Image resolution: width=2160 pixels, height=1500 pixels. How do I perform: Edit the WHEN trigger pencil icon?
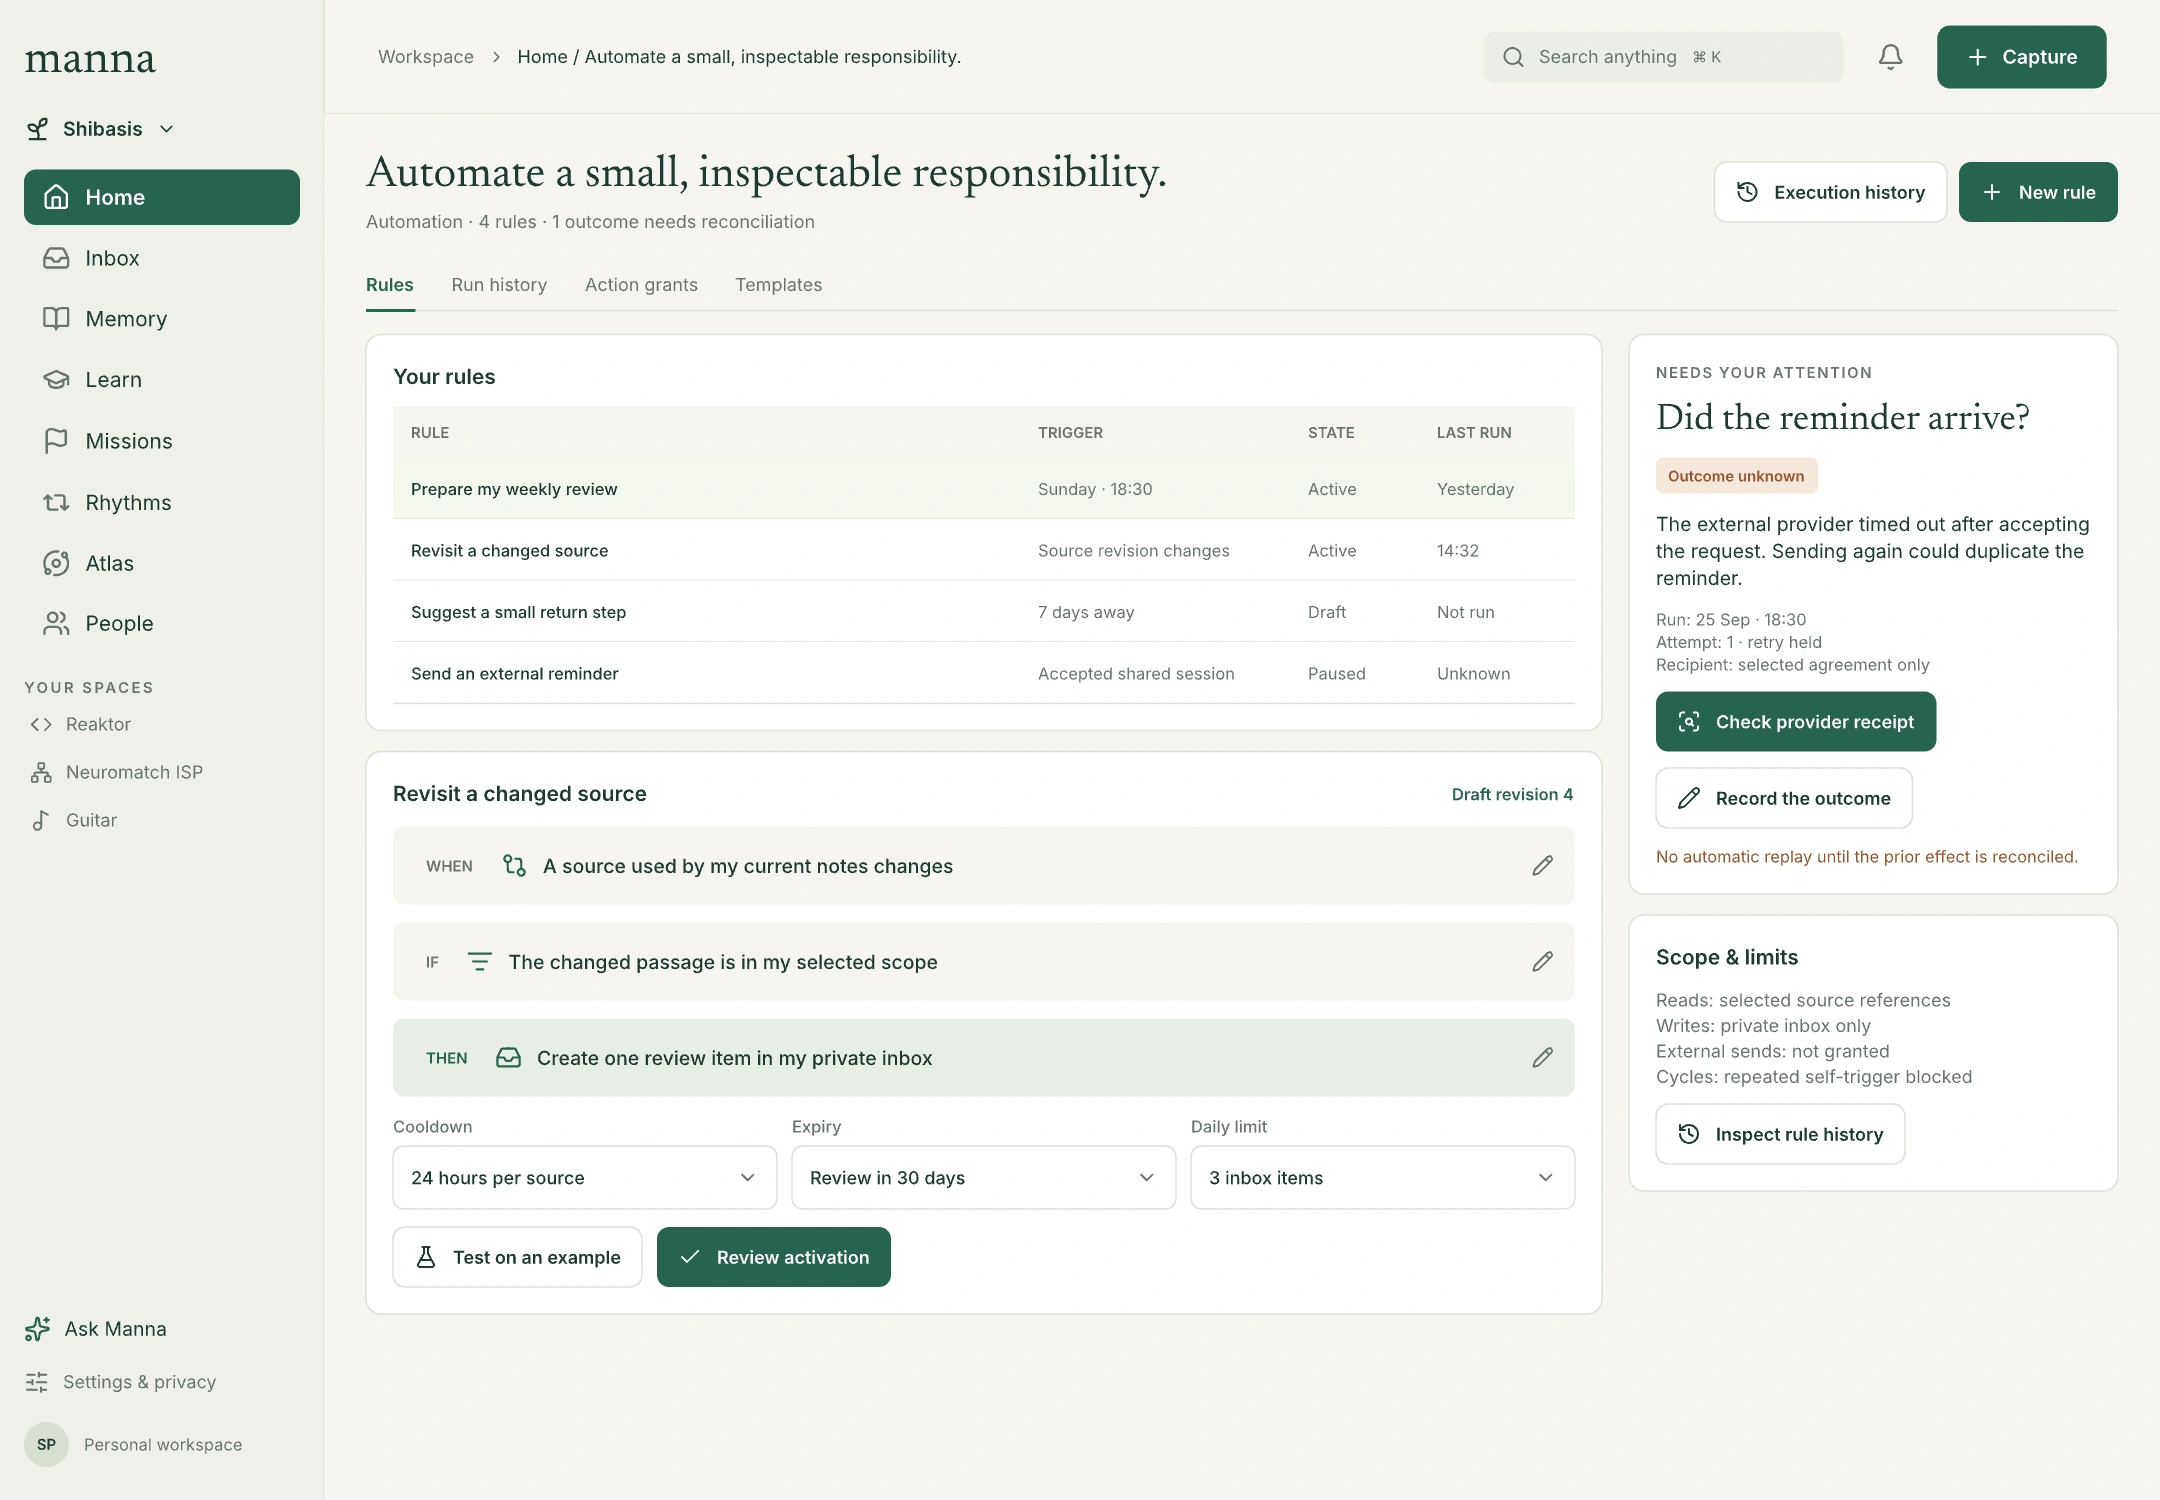point(1542,866)
